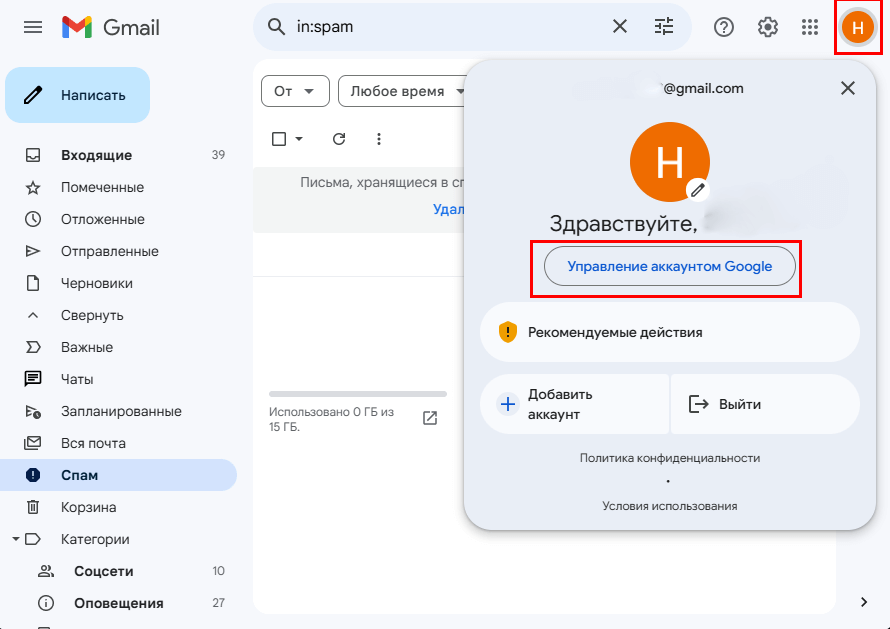This screenshot has width=890, height=629.
Task: Open the 'Входящие' inbox folder
Action: [96, 155]
